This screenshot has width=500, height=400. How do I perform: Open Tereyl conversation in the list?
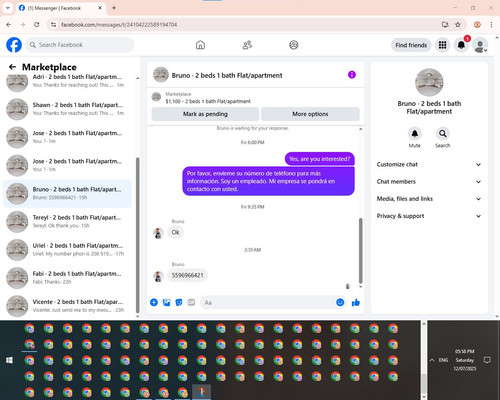click(x=68, y=221)
